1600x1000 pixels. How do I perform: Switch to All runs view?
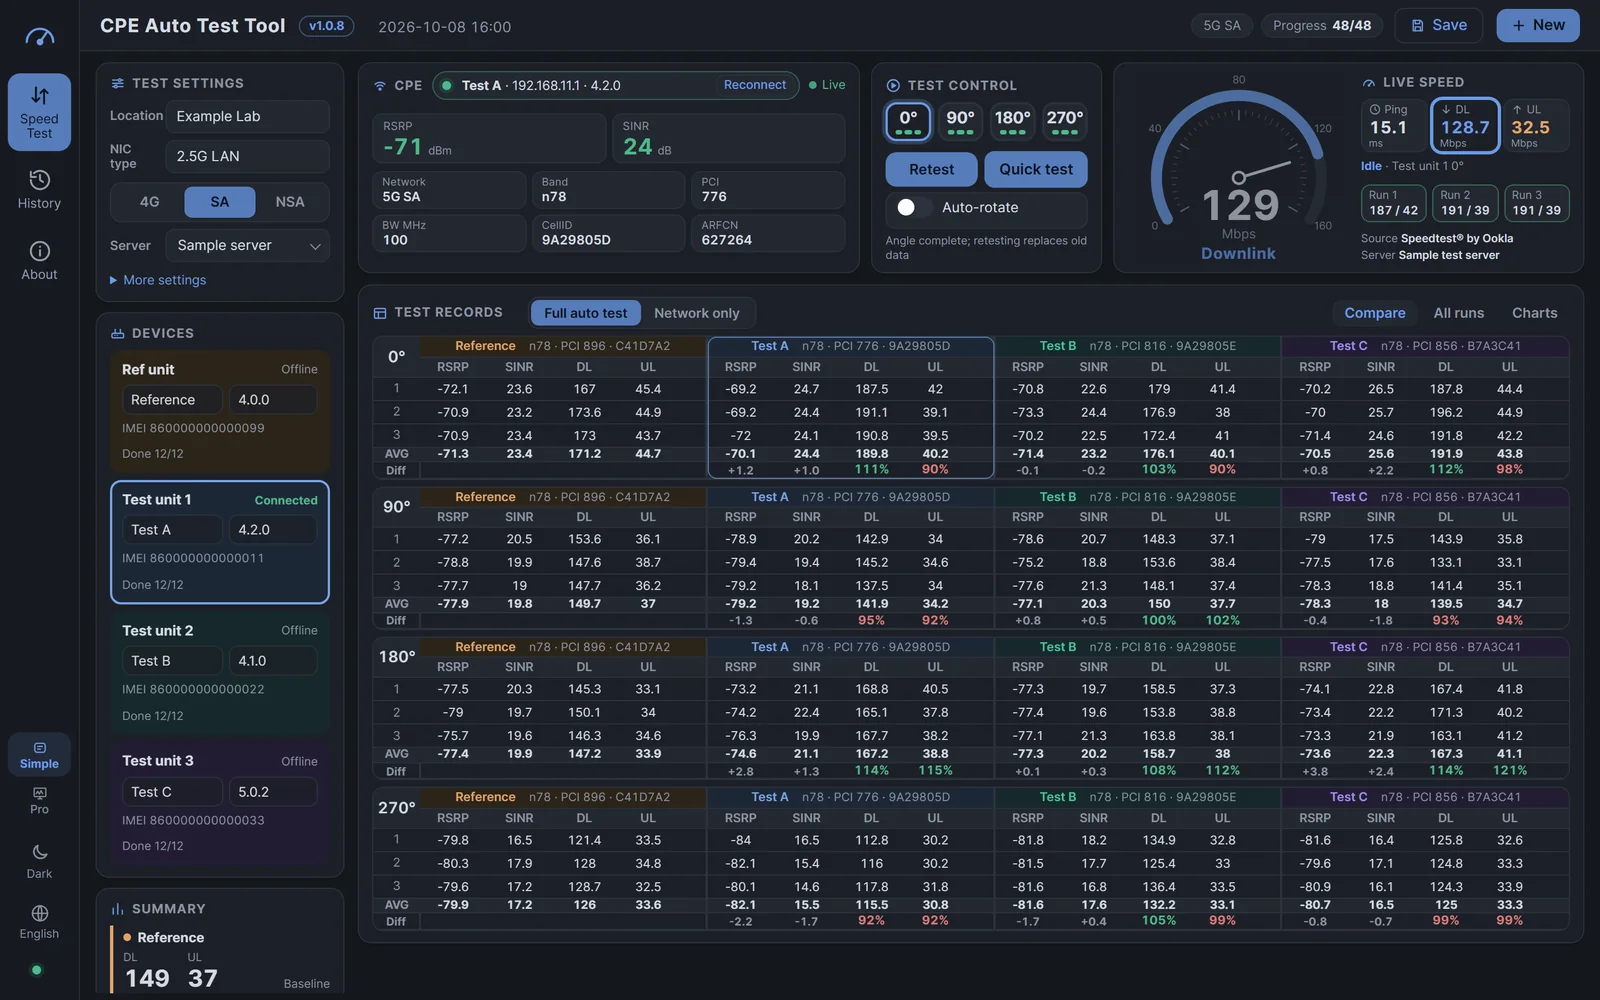coord(1458,313)
